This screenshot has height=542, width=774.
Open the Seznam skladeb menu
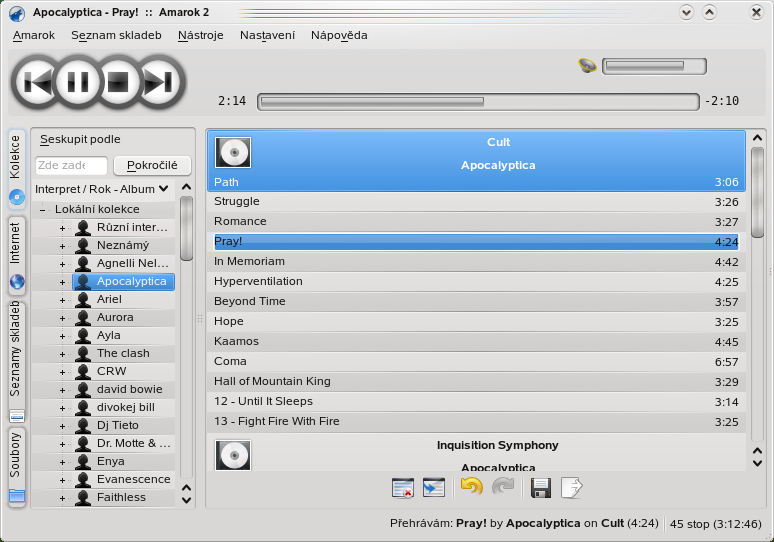pos(116,36)
